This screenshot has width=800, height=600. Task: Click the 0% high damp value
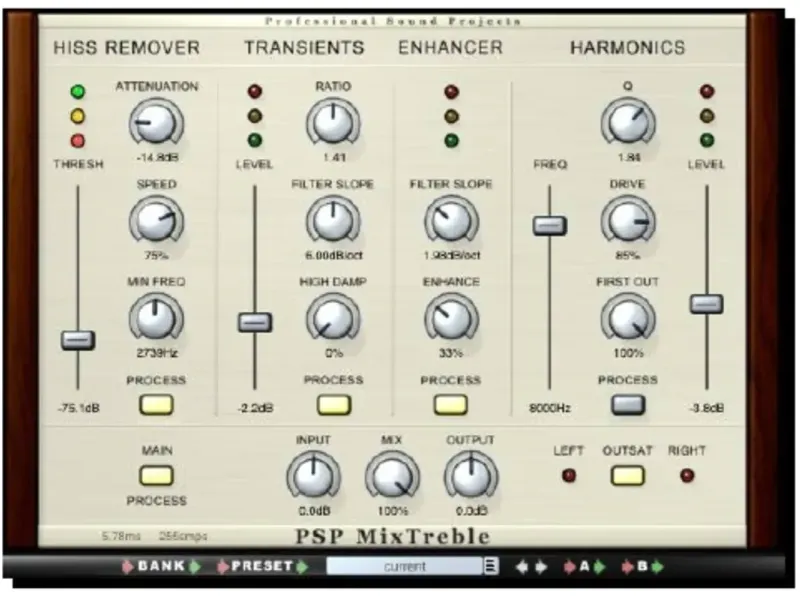click(x=334, y=353)
